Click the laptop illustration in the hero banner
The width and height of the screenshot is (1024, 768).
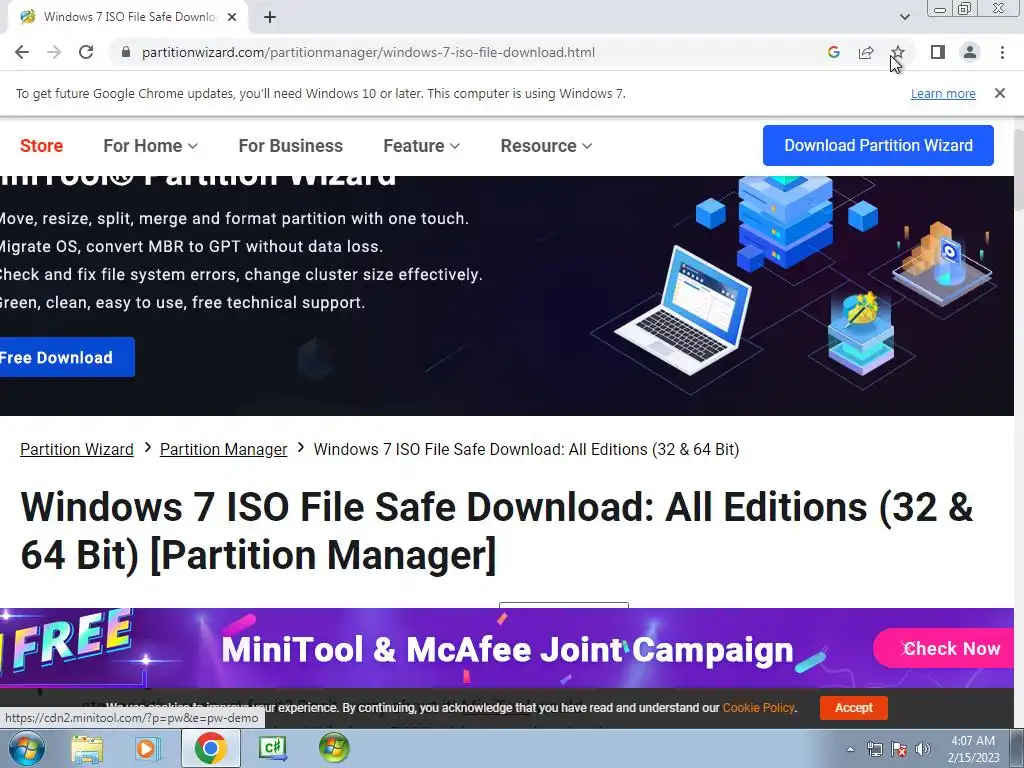pyautogui.click(x=682, y=310)
